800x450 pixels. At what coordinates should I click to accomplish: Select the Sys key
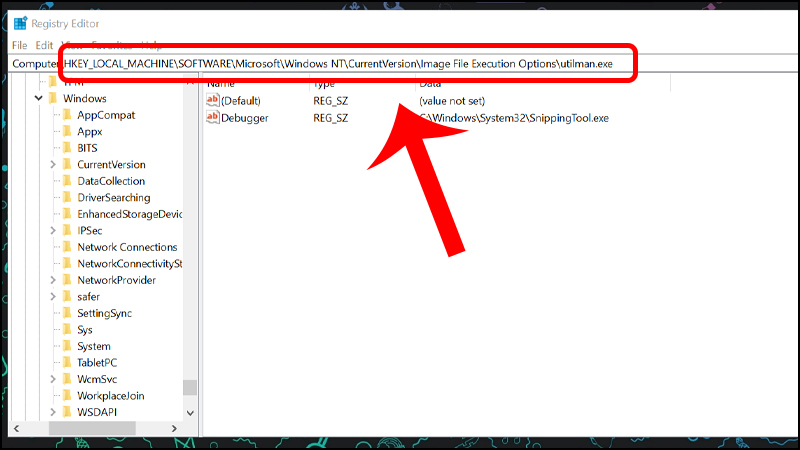tap(85, 330)
